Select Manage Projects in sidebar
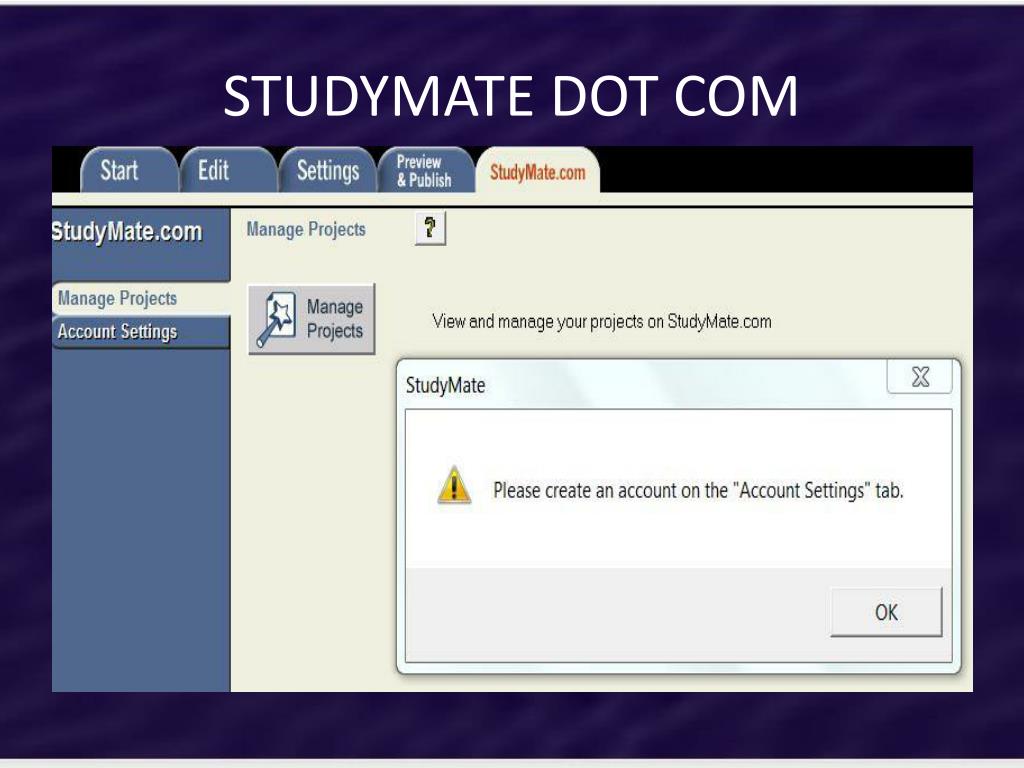The image size is (1024, 768). 140,298
